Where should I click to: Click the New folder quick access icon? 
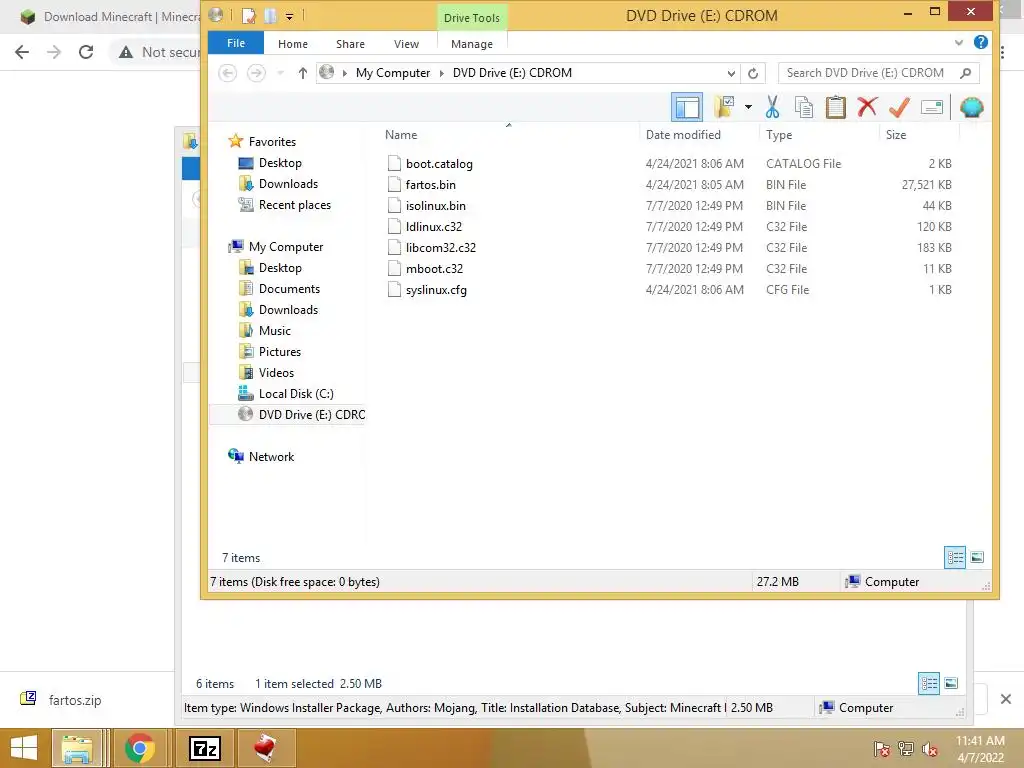tap(270, 16)
